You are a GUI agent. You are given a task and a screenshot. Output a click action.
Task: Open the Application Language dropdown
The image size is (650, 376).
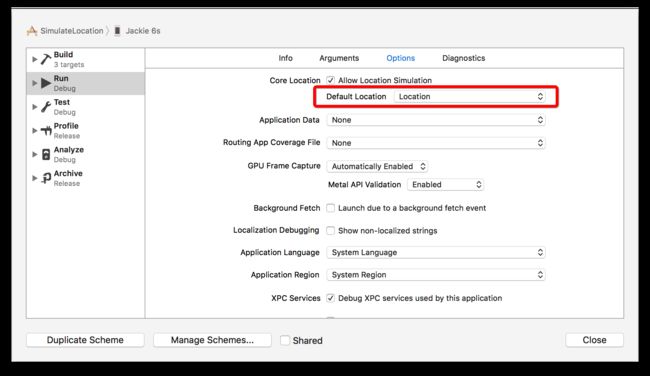click(436, 252)
